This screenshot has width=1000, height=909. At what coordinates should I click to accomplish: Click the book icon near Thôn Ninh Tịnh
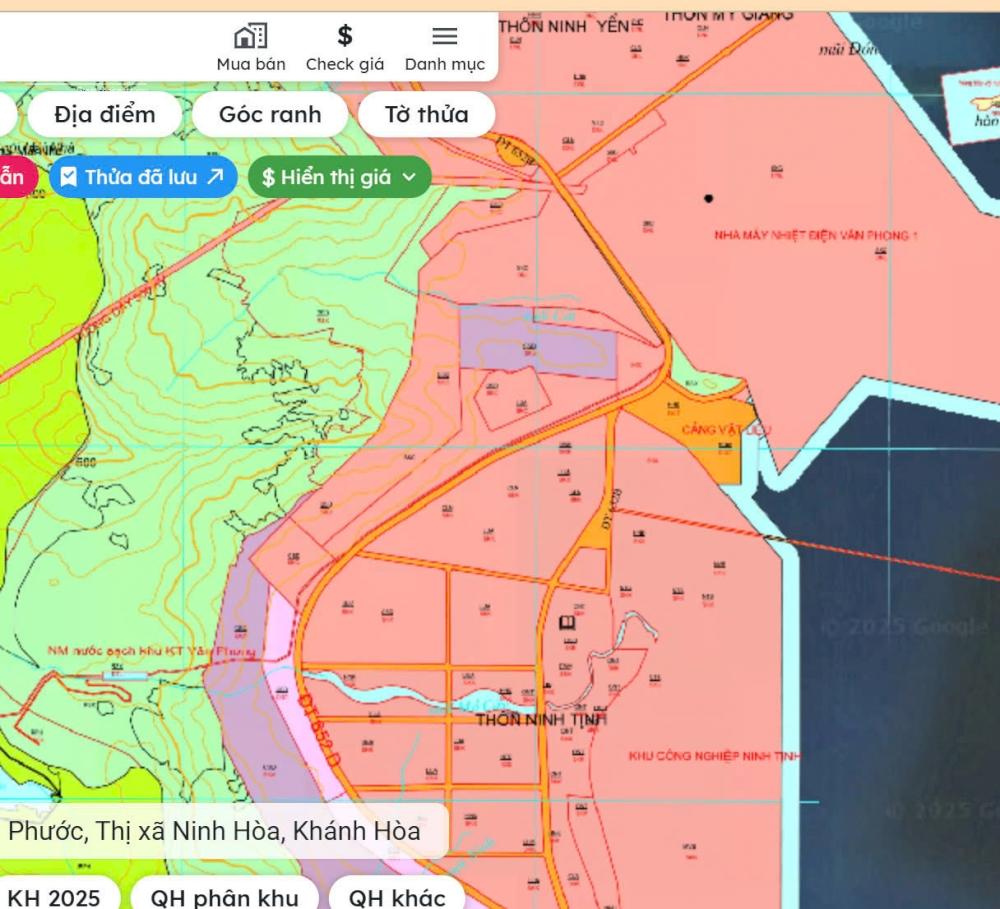click(567, 623)
